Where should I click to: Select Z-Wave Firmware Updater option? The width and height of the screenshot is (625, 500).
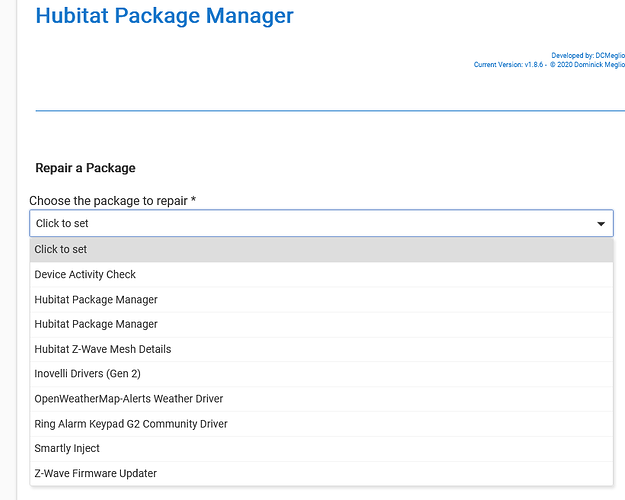(321, 473)
